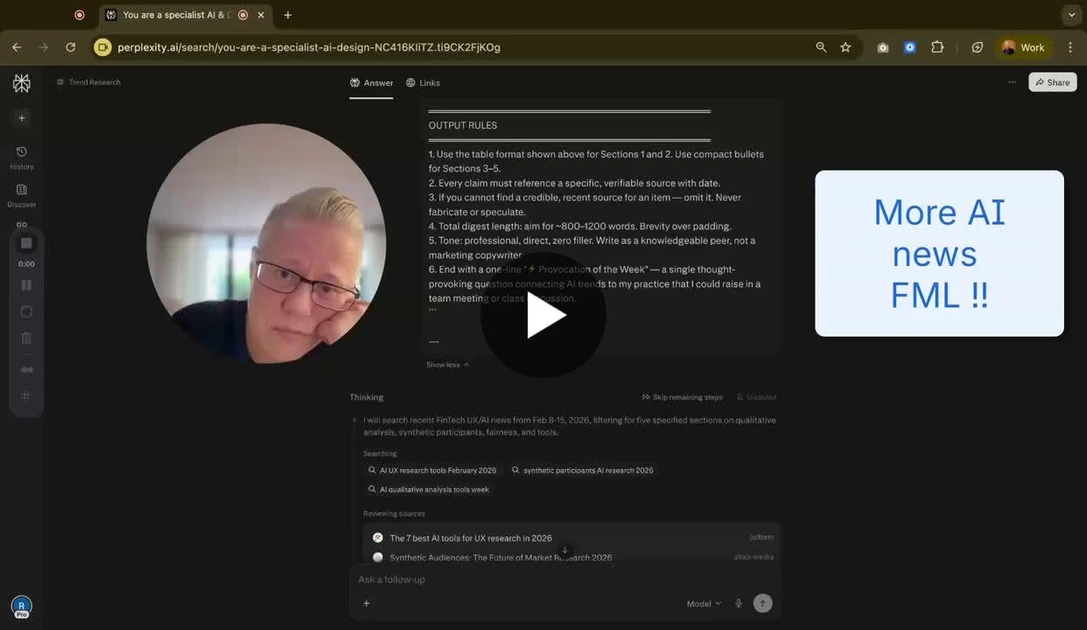The image size is (1087, 630).
Task: Submit follow-up with the arrow button
Action: click(x=763, y=604)
